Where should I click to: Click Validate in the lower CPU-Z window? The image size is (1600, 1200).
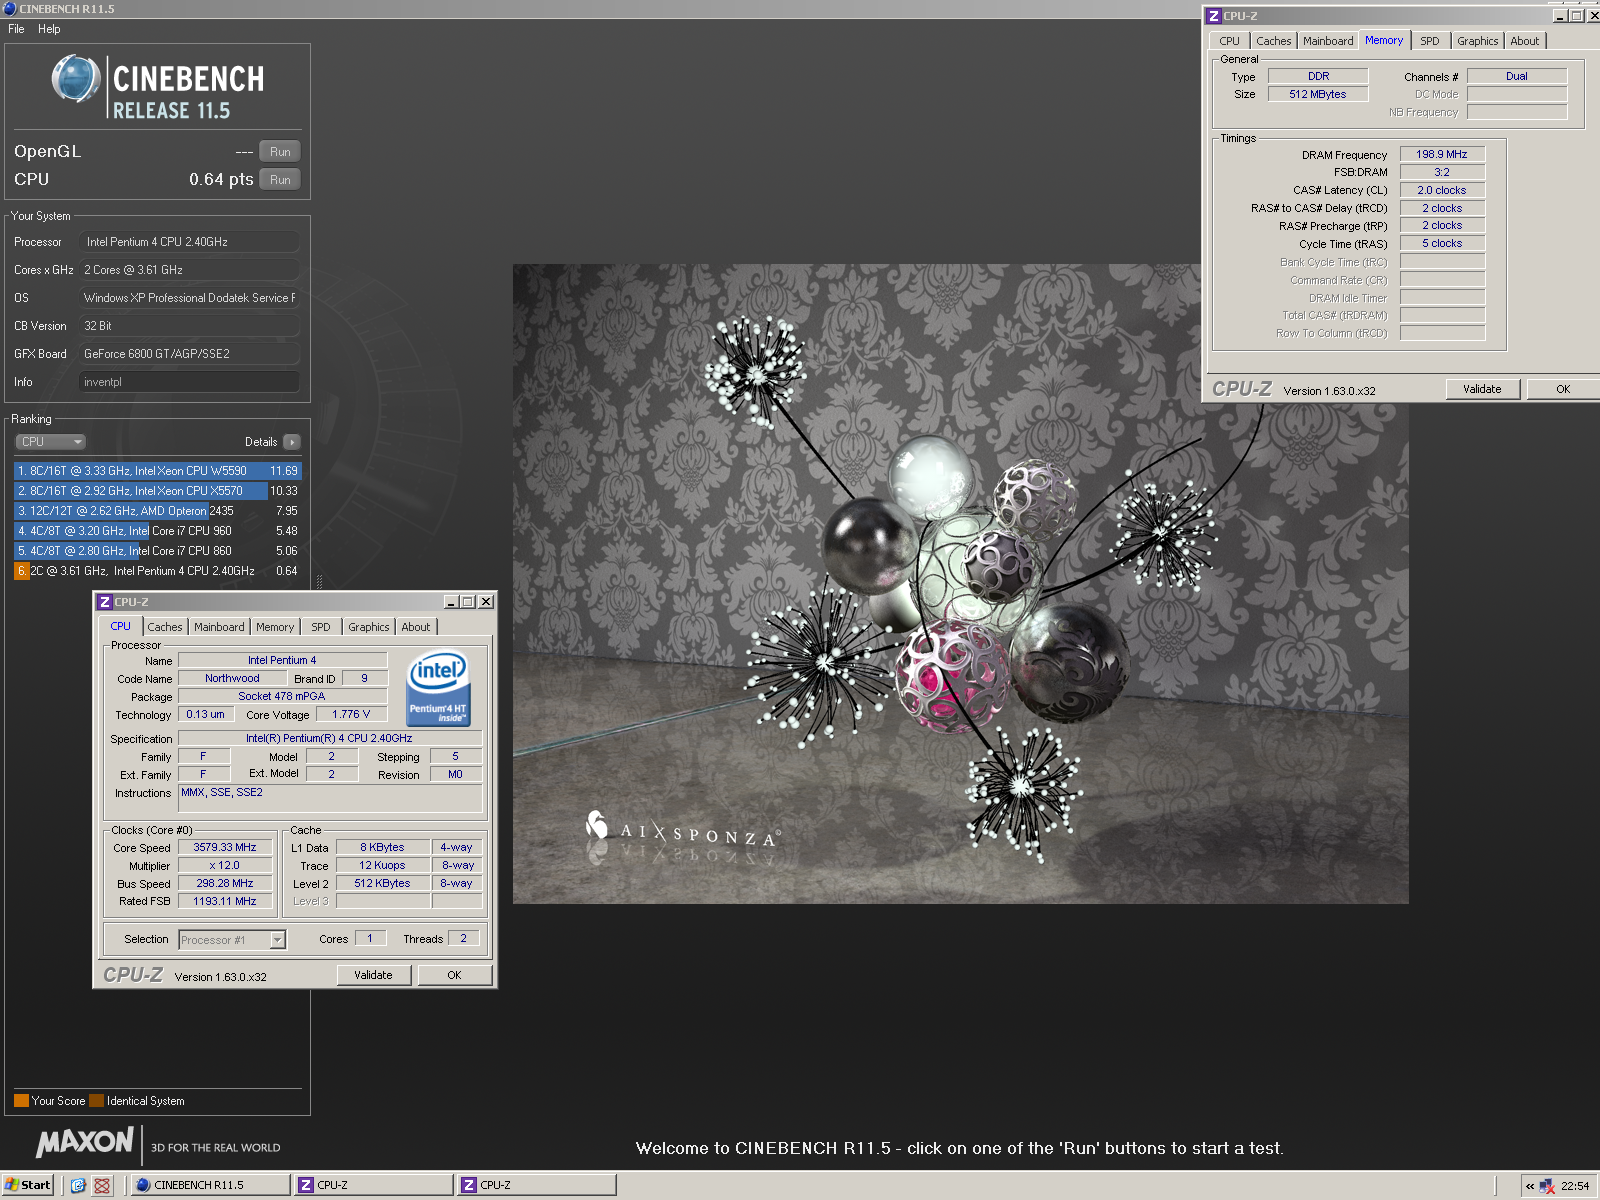pyautogui.click(x=373, y=975)
